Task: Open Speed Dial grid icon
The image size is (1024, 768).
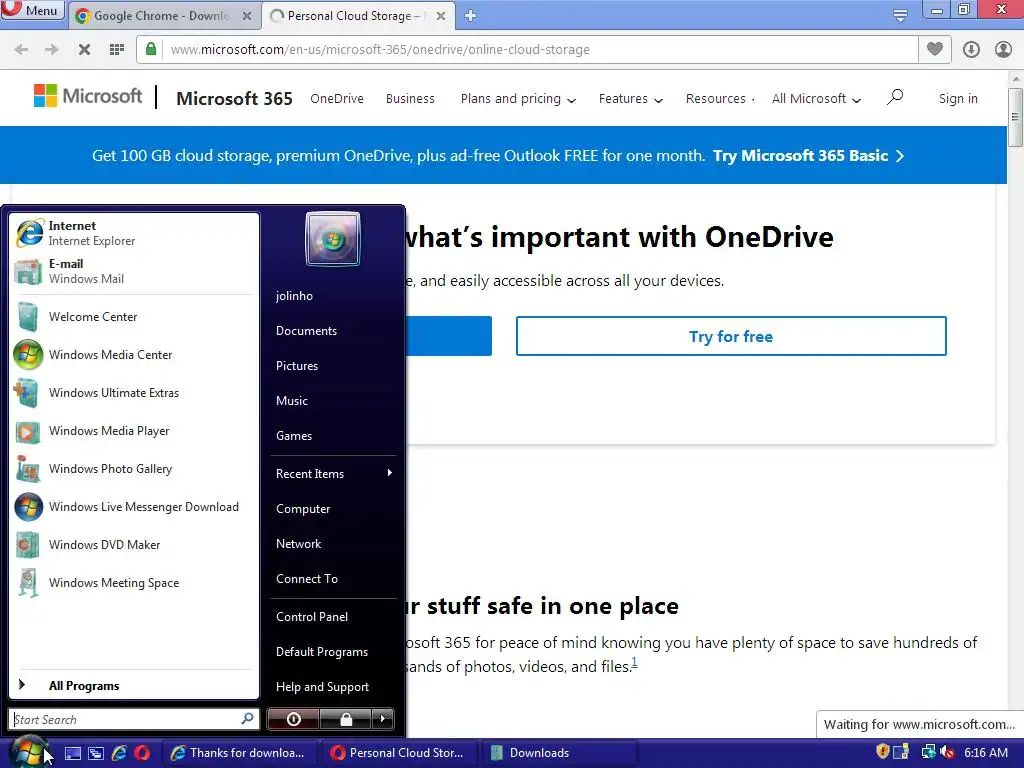Action: tap(117, 50)
